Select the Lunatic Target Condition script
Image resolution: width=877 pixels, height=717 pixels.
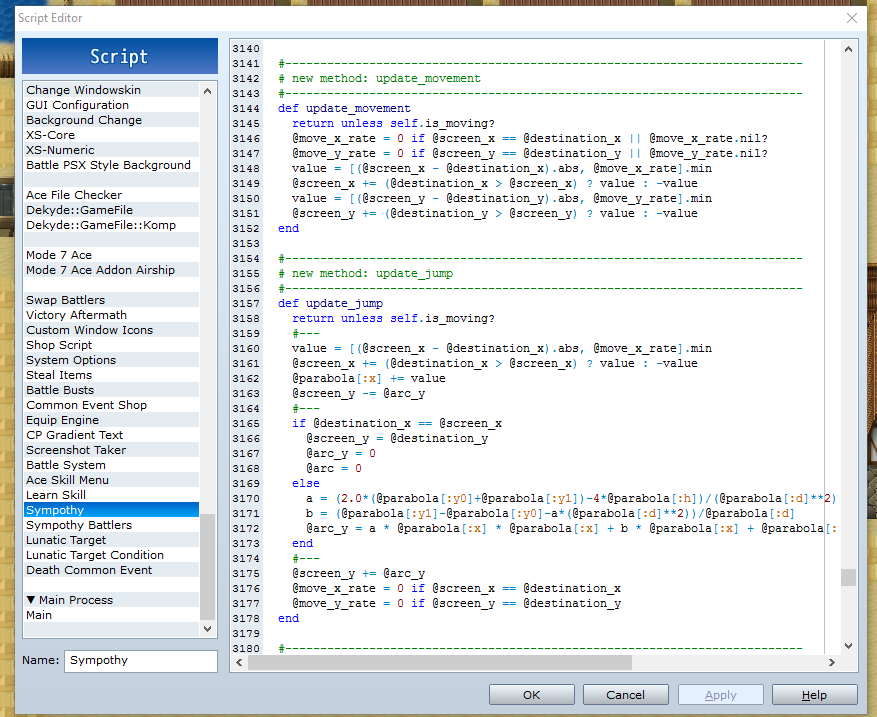(95, 555)
